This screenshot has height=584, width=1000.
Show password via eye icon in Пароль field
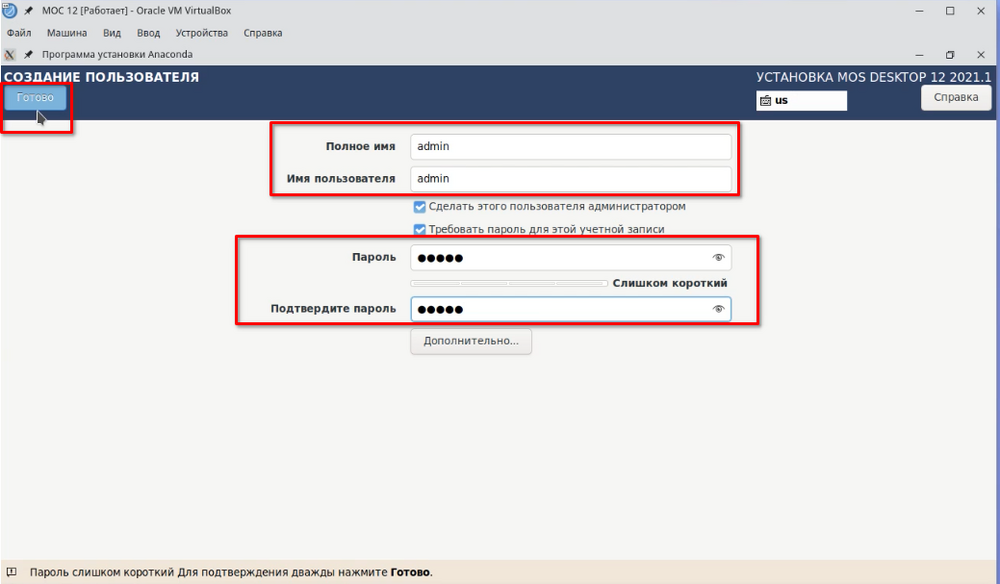[717, 258]
